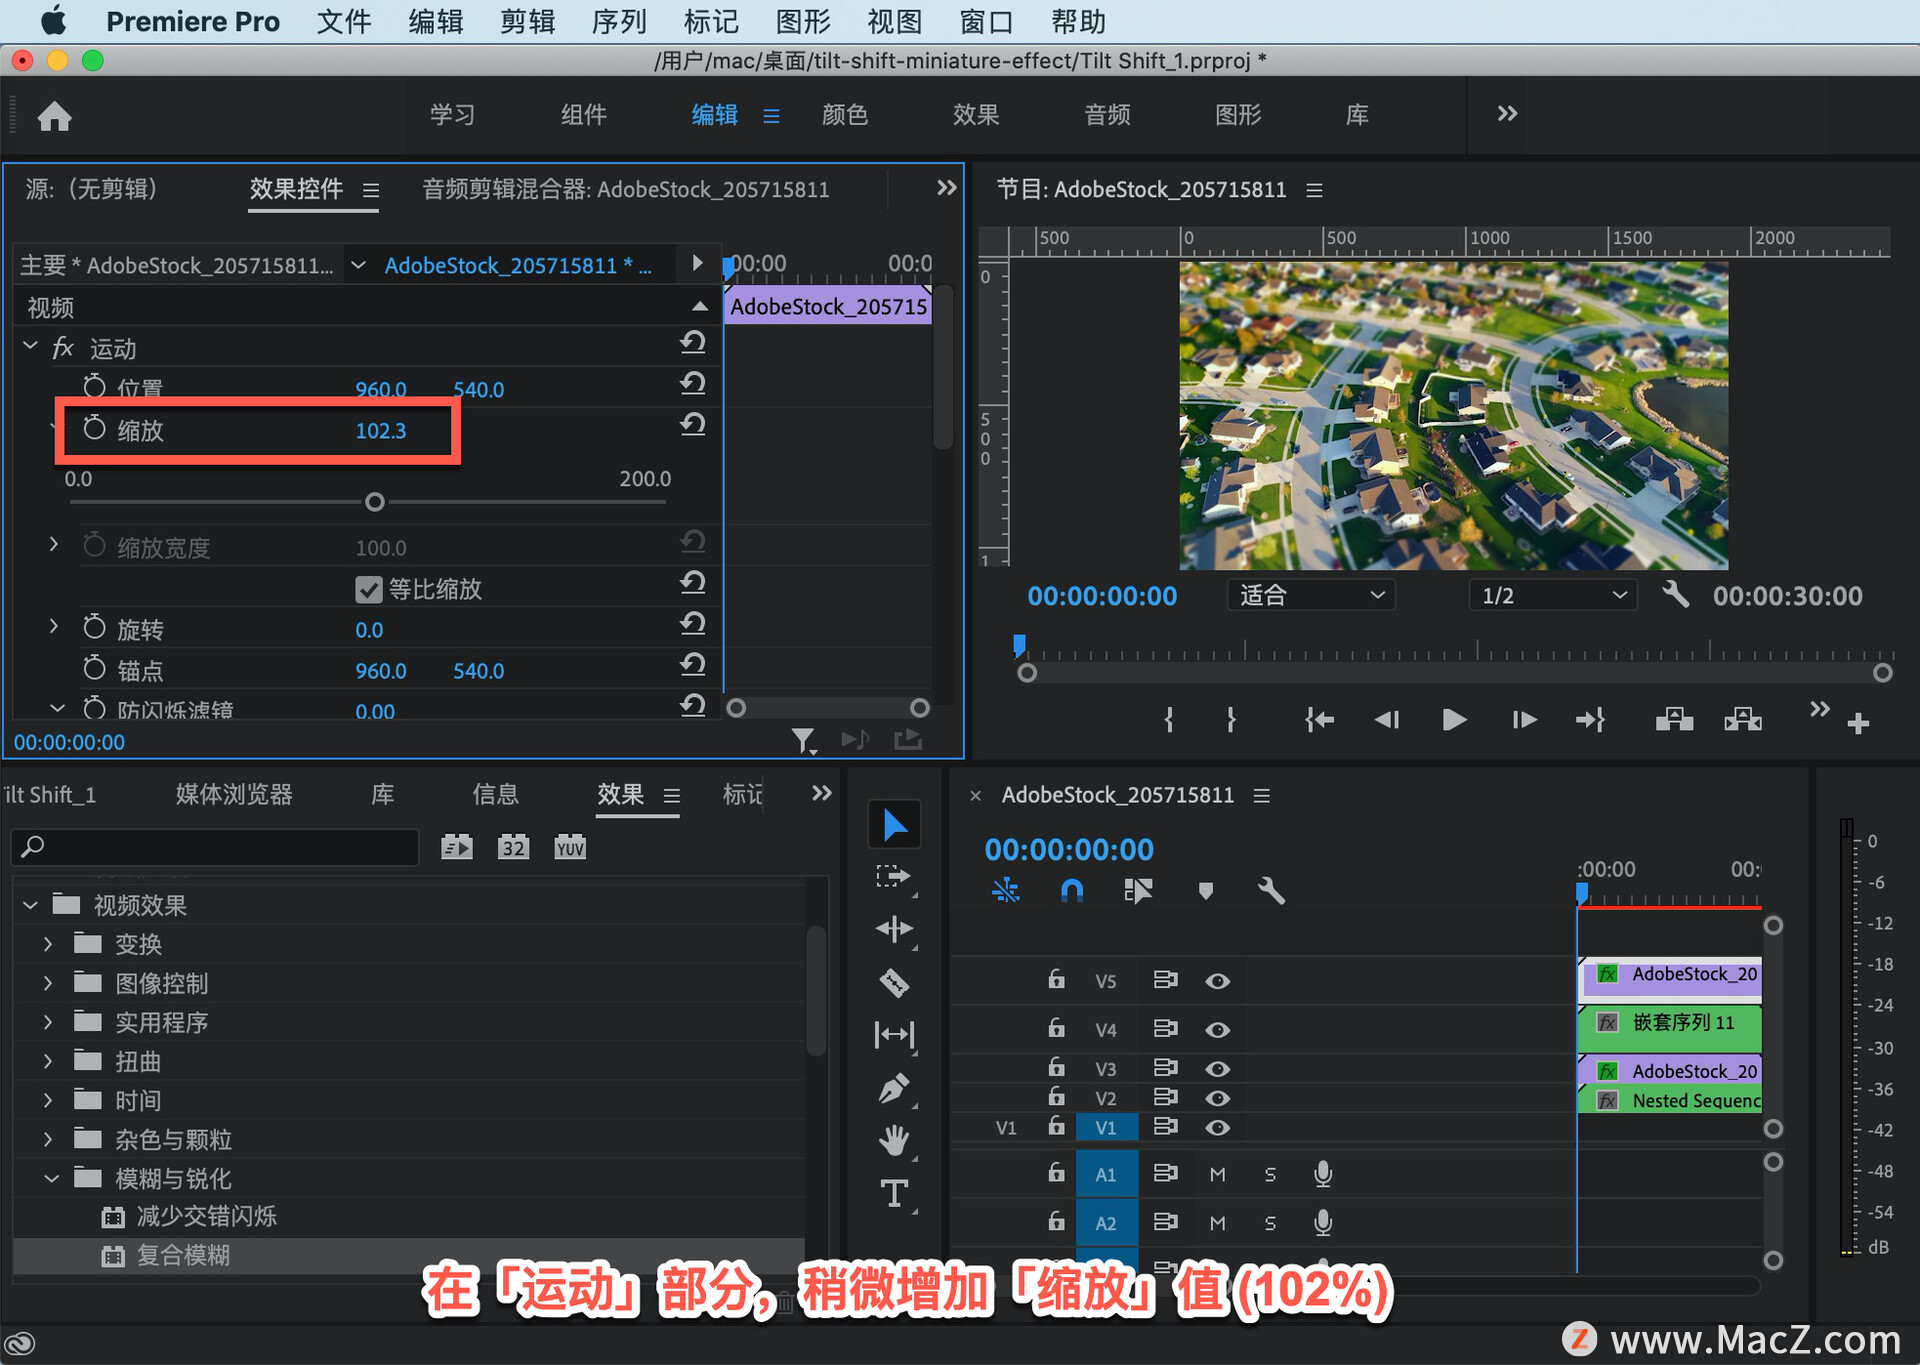Open the program monitor button editor plus
This screenshot has height=1365, width=1920.
point(1858,723)
